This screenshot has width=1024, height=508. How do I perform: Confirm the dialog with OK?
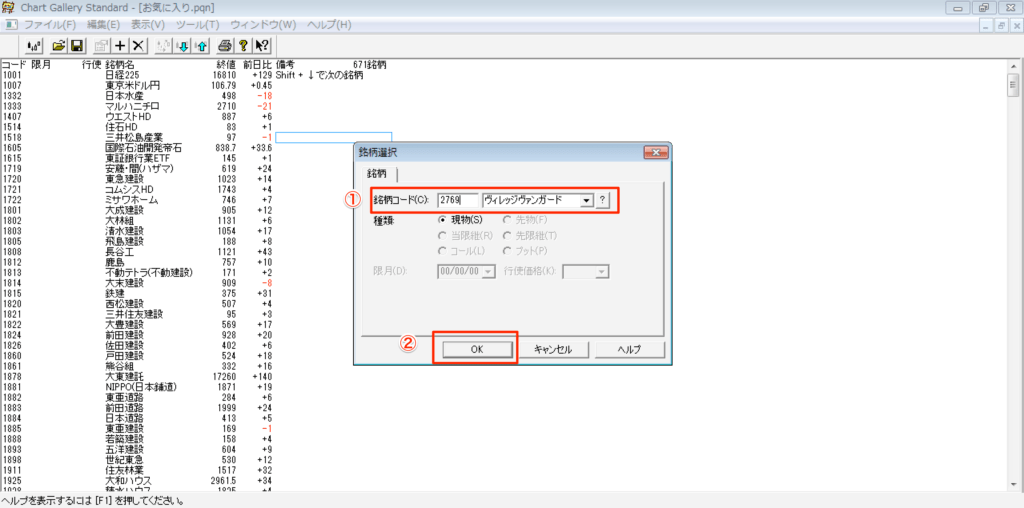477,349
